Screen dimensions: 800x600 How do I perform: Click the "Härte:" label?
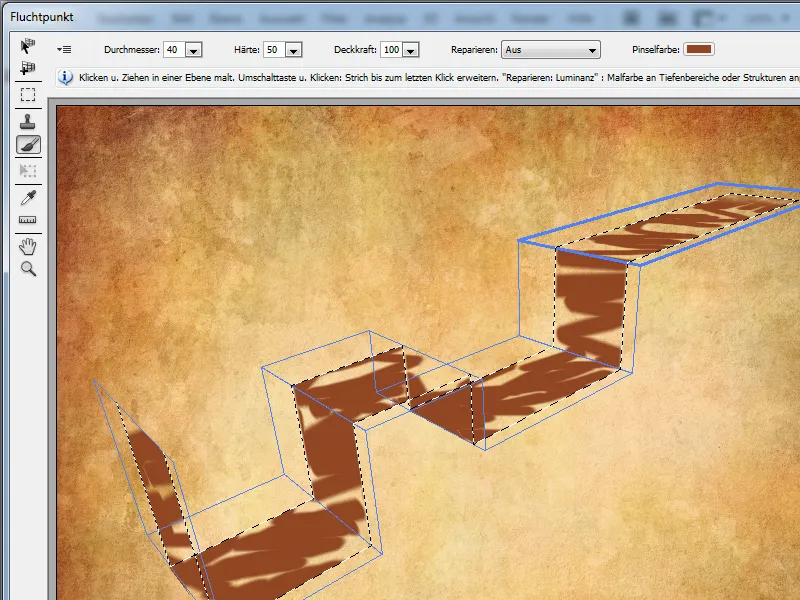click(247, 49)
